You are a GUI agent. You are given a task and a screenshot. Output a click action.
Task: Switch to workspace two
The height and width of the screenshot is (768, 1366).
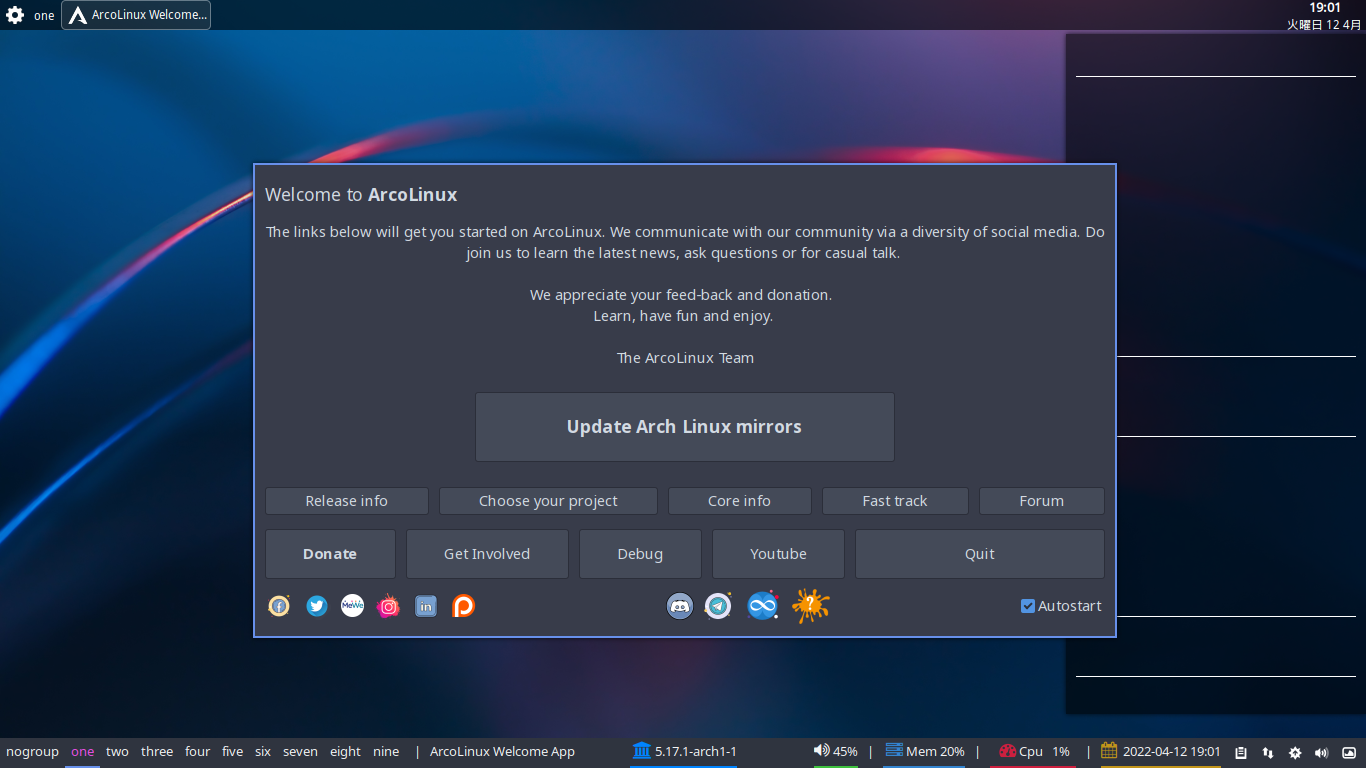(117, 752)
